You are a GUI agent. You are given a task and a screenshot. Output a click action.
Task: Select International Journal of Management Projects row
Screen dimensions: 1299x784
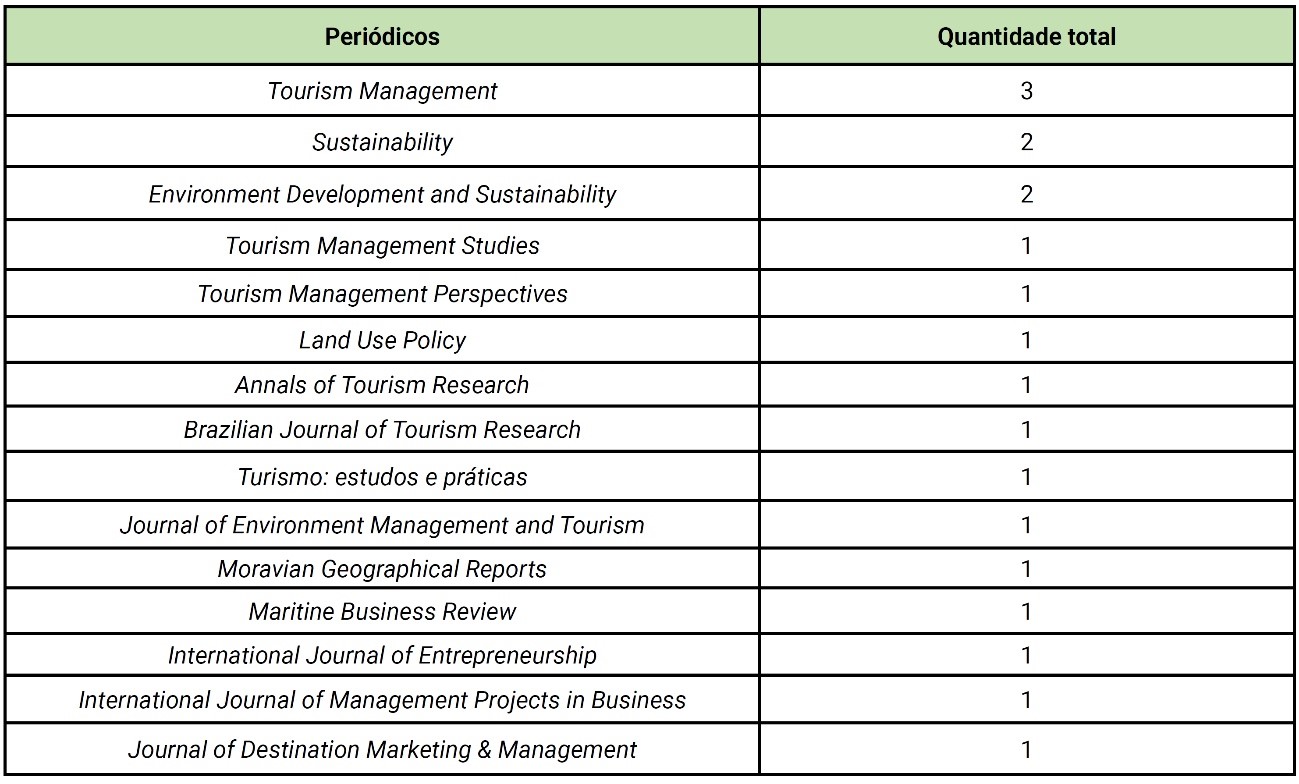tap(382, 700)
